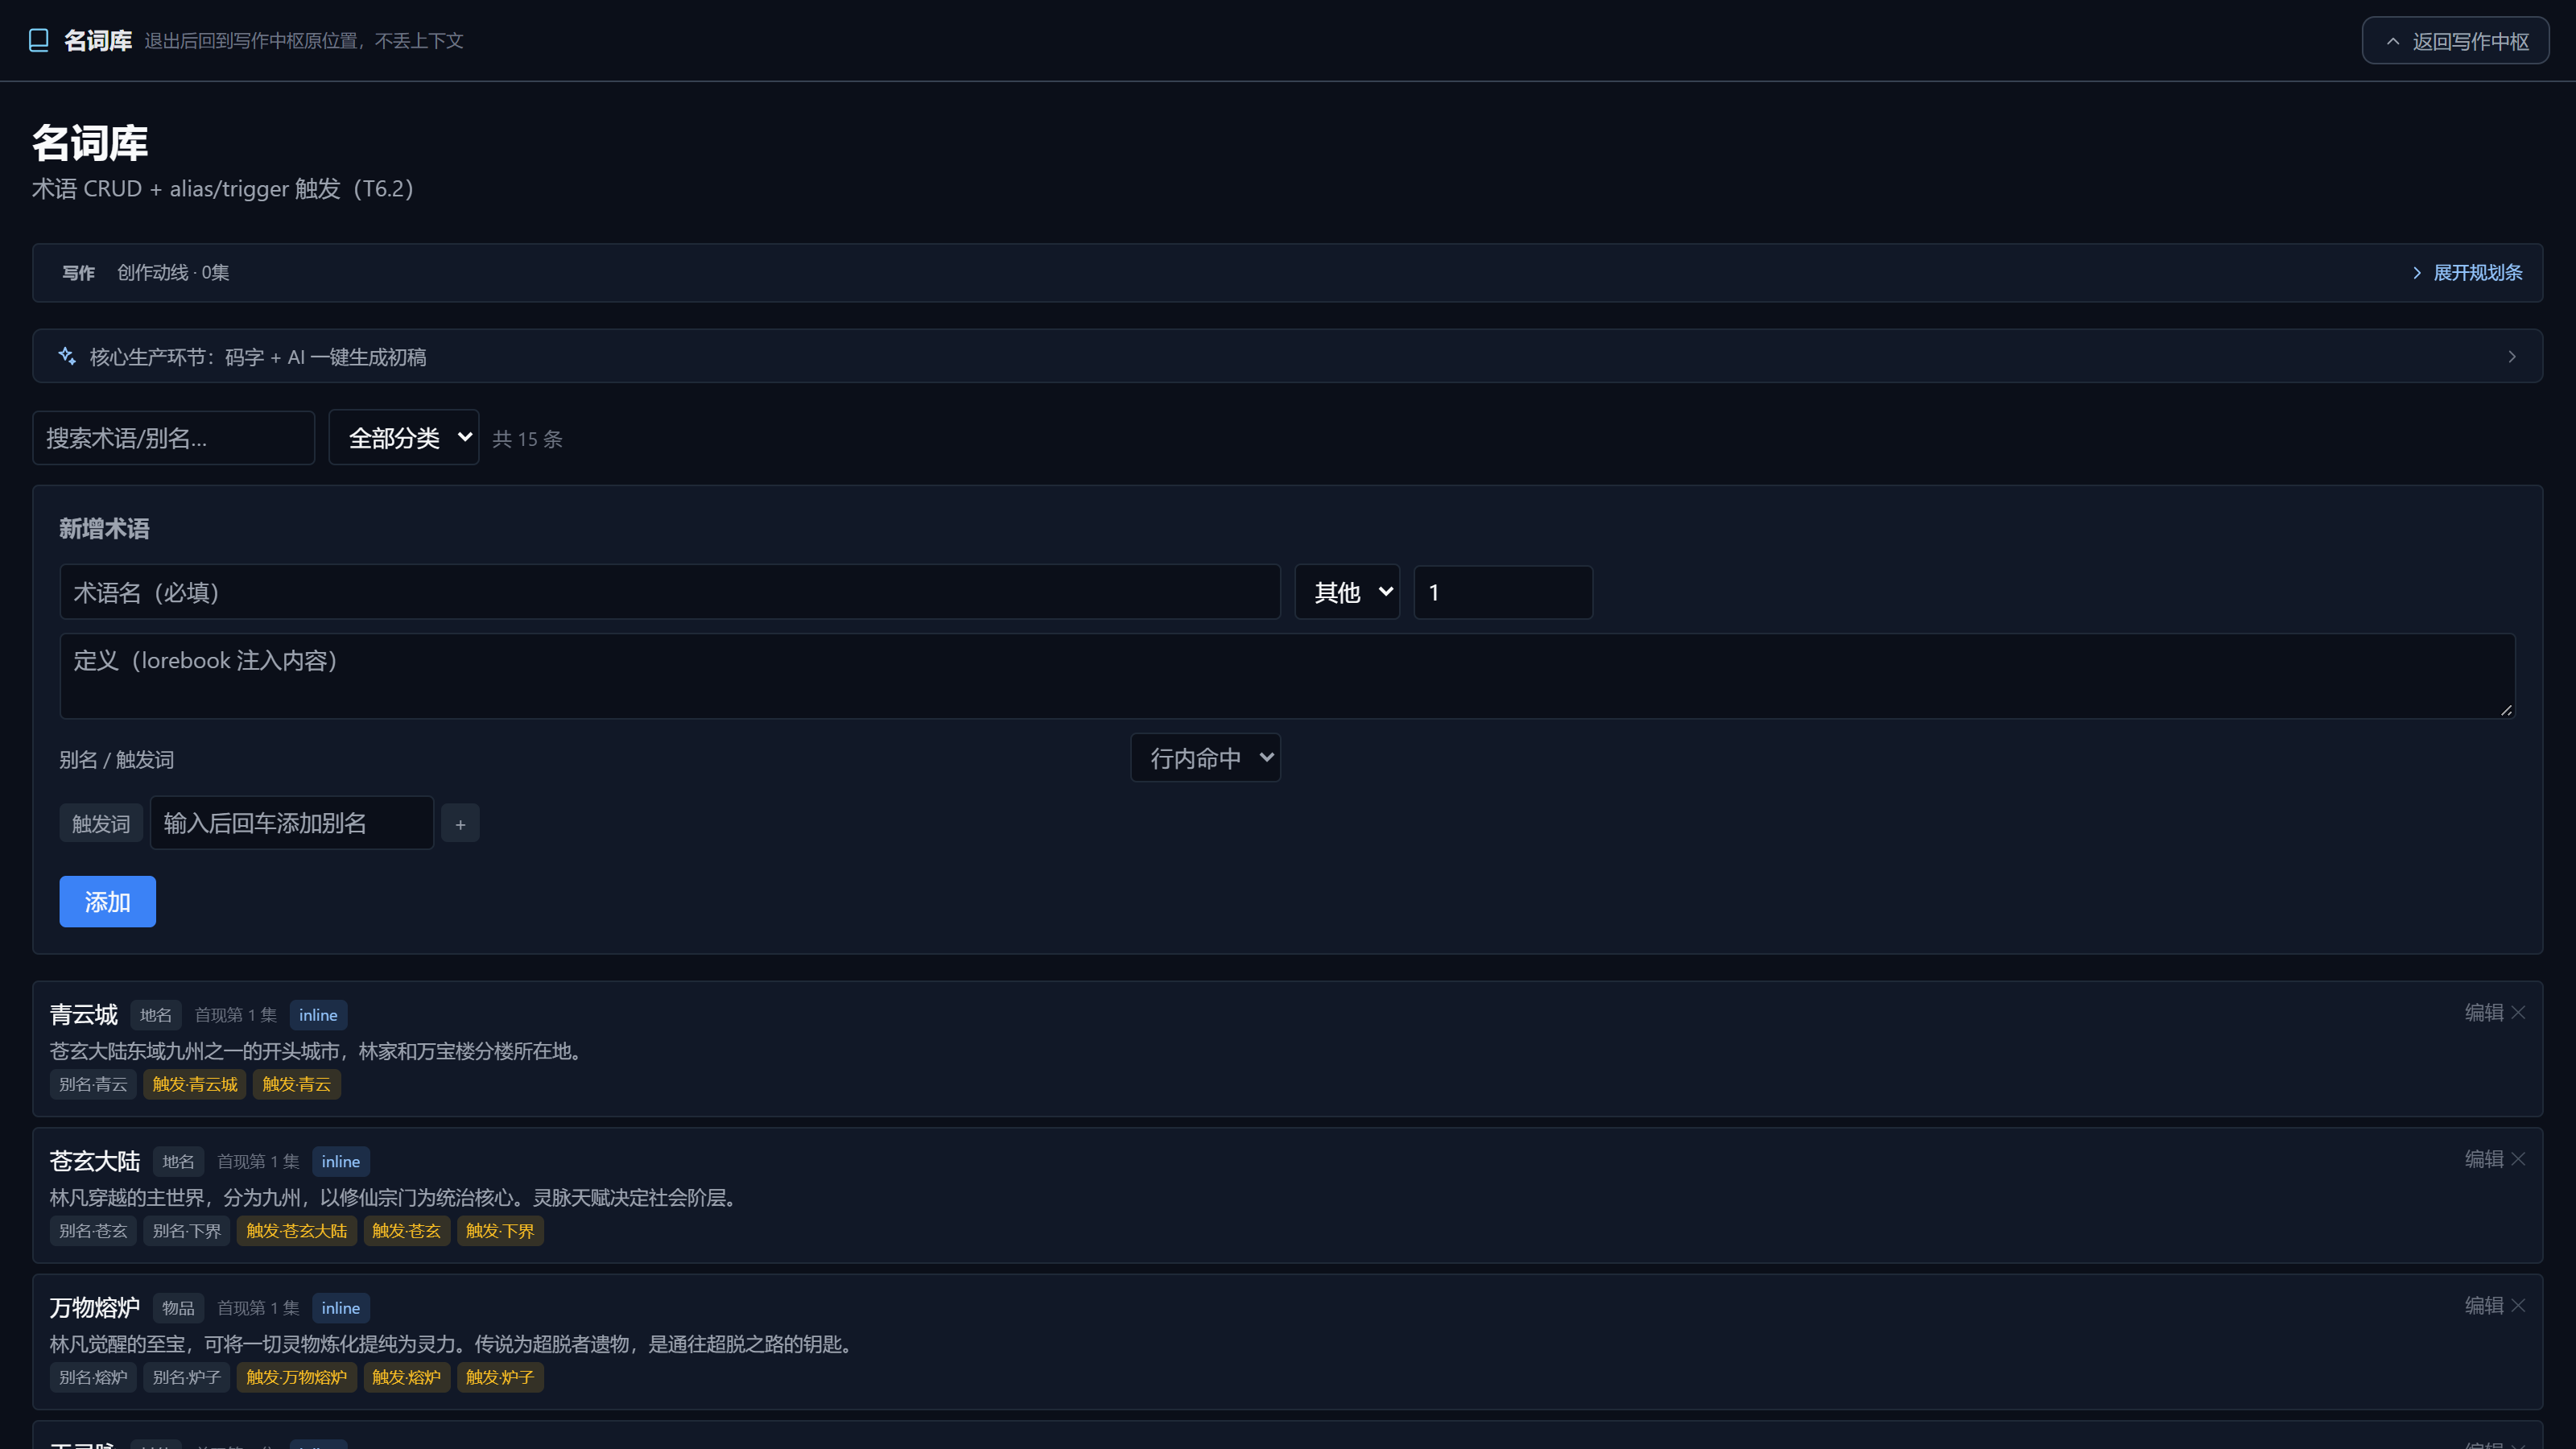
Task: Edit the 万物熔炉 entry
Action: [2483, 1305]
